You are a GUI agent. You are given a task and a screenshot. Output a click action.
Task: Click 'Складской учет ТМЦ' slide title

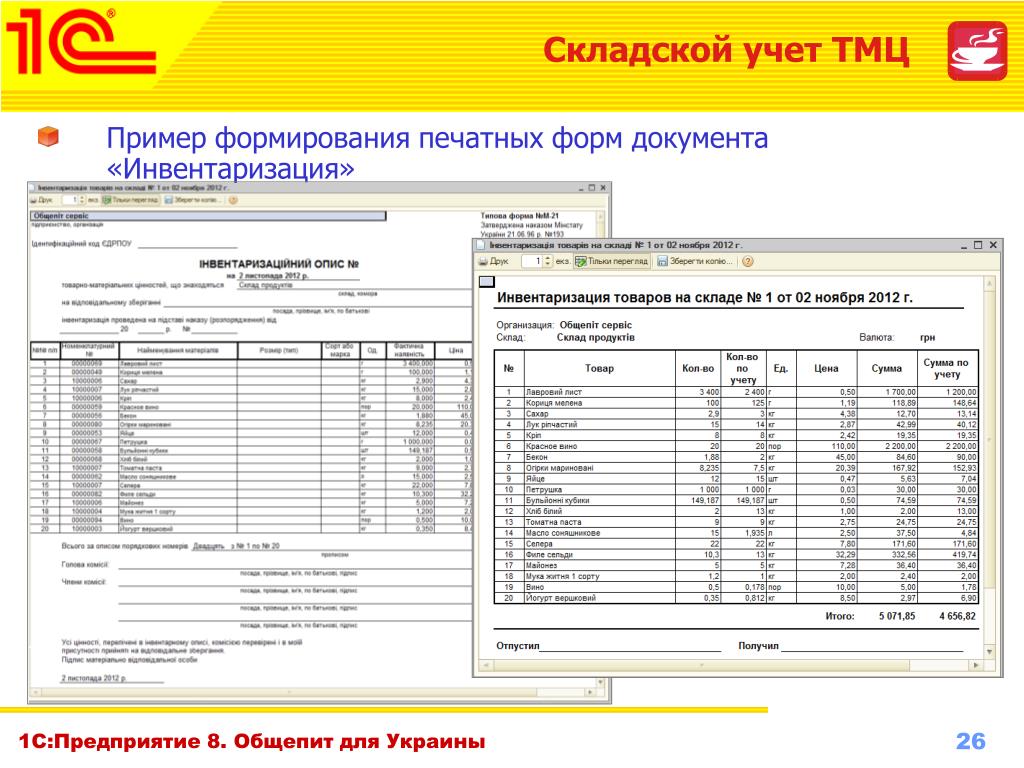[x=726, y=51]
